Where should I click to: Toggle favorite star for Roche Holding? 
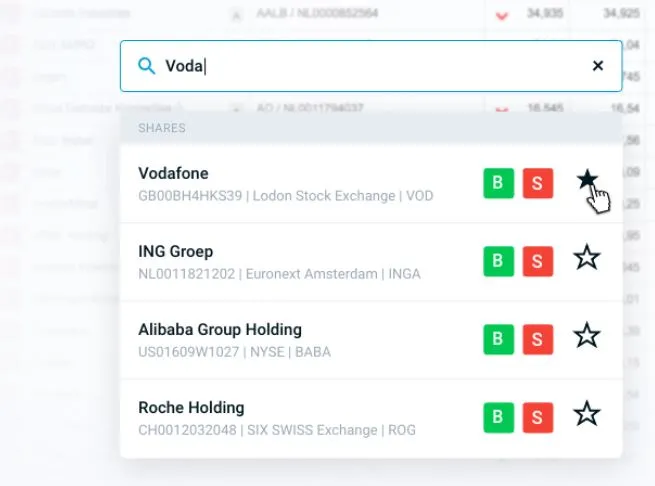click(x=587, y=413)
